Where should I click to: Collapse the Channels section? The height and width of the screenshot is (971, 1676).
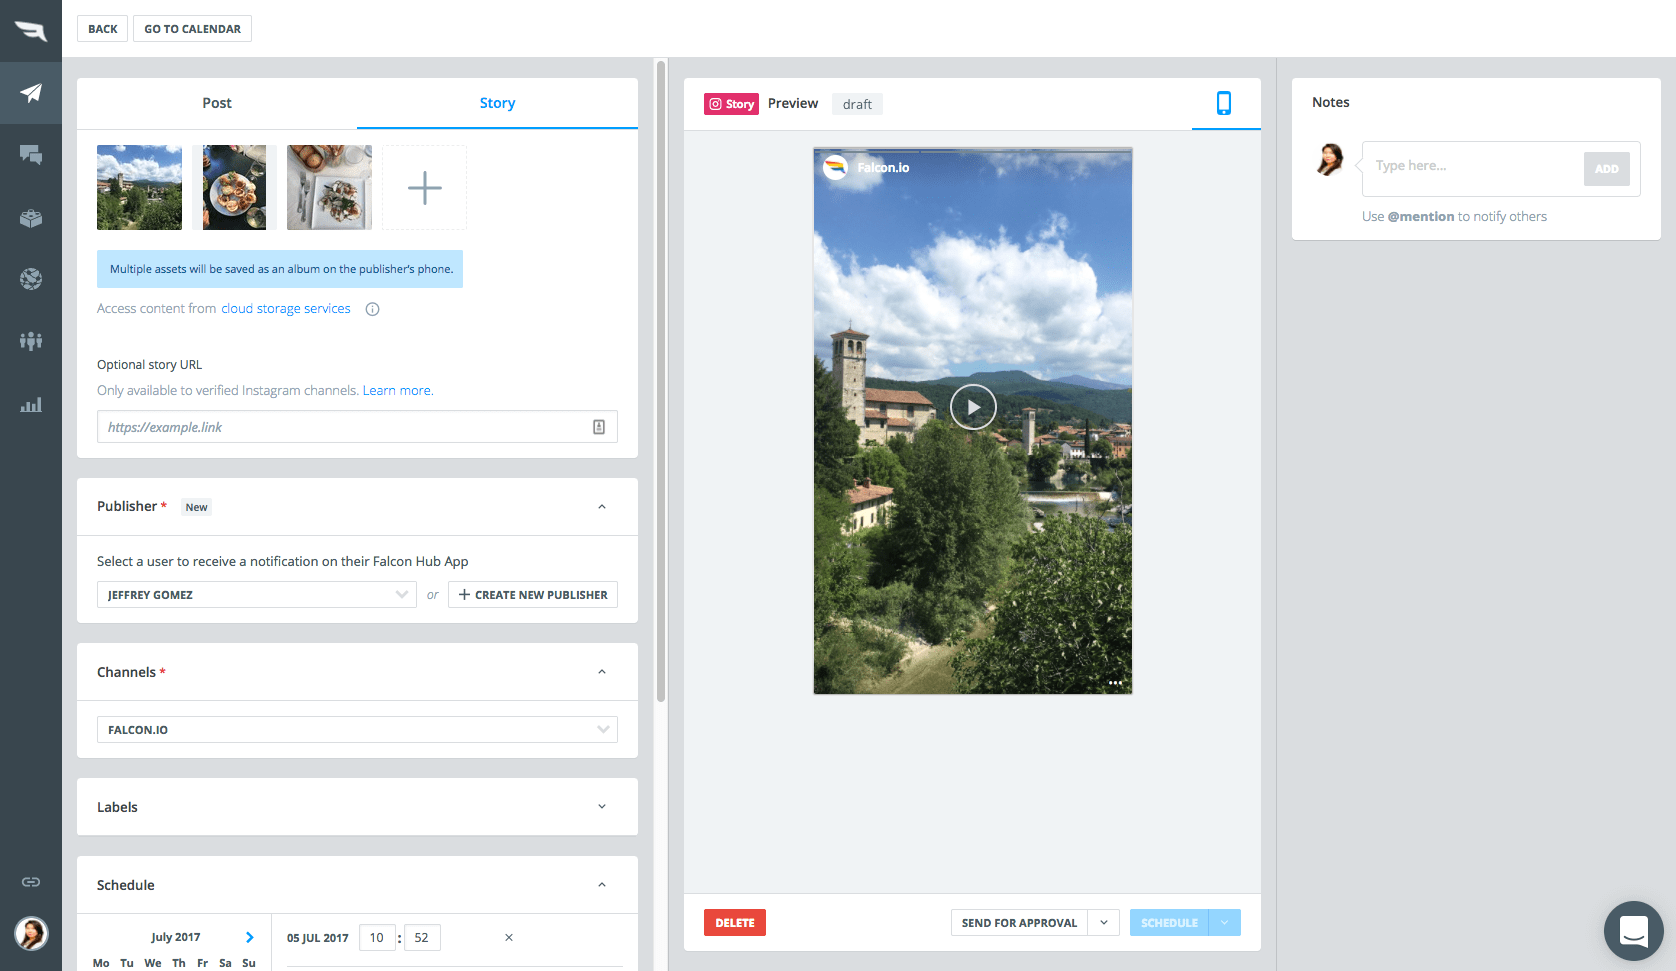[x=602, y=672]
